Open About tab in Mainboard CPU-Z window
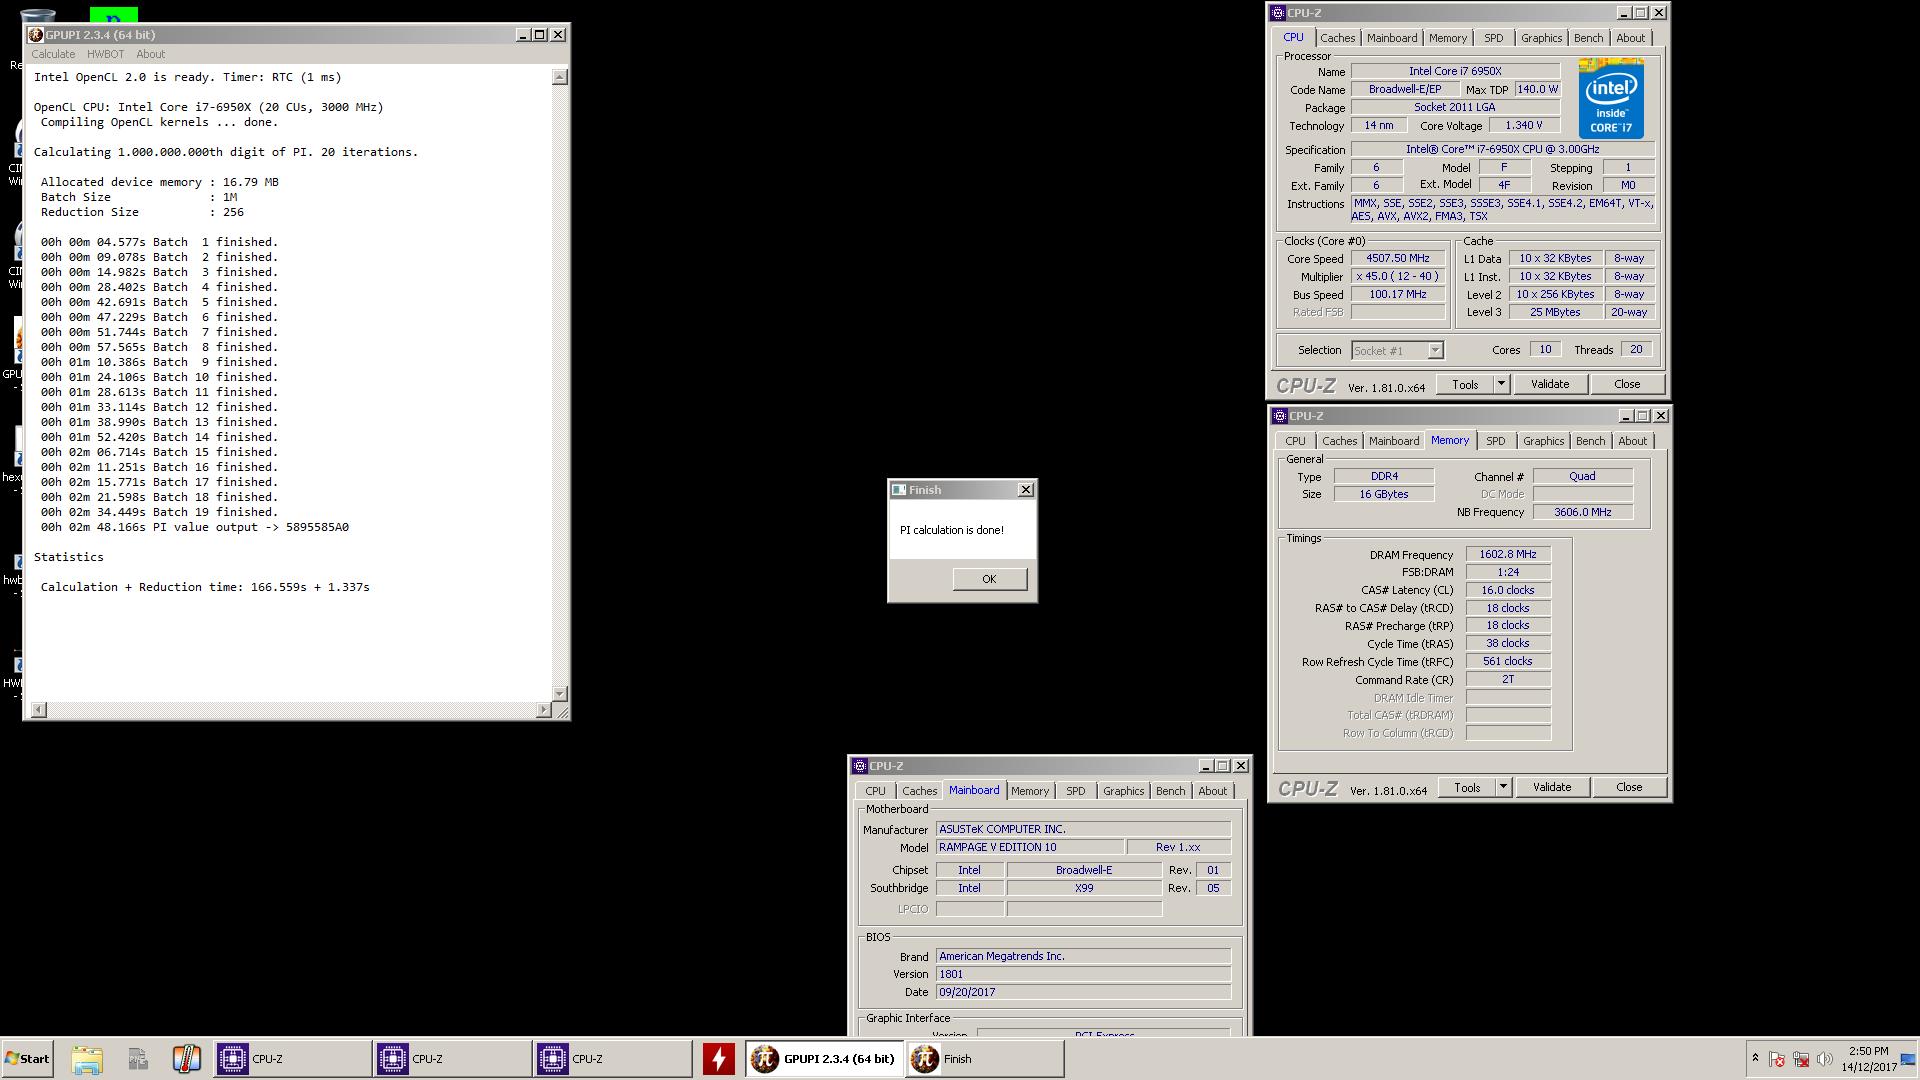This screenshot has width=1920, height=1080. point(1212,791)
